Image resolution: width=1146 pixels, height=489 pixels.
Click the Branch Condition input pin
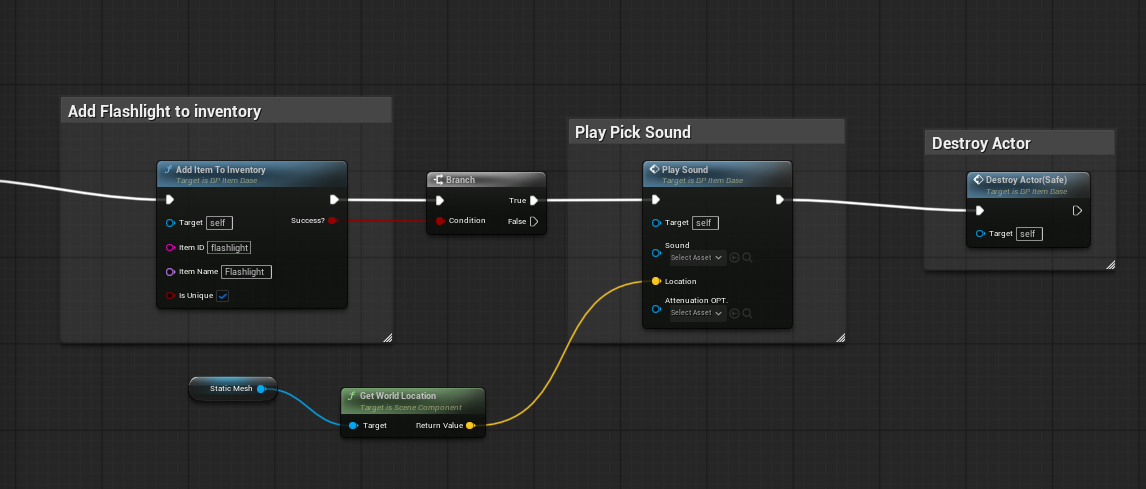pos(440,221)
